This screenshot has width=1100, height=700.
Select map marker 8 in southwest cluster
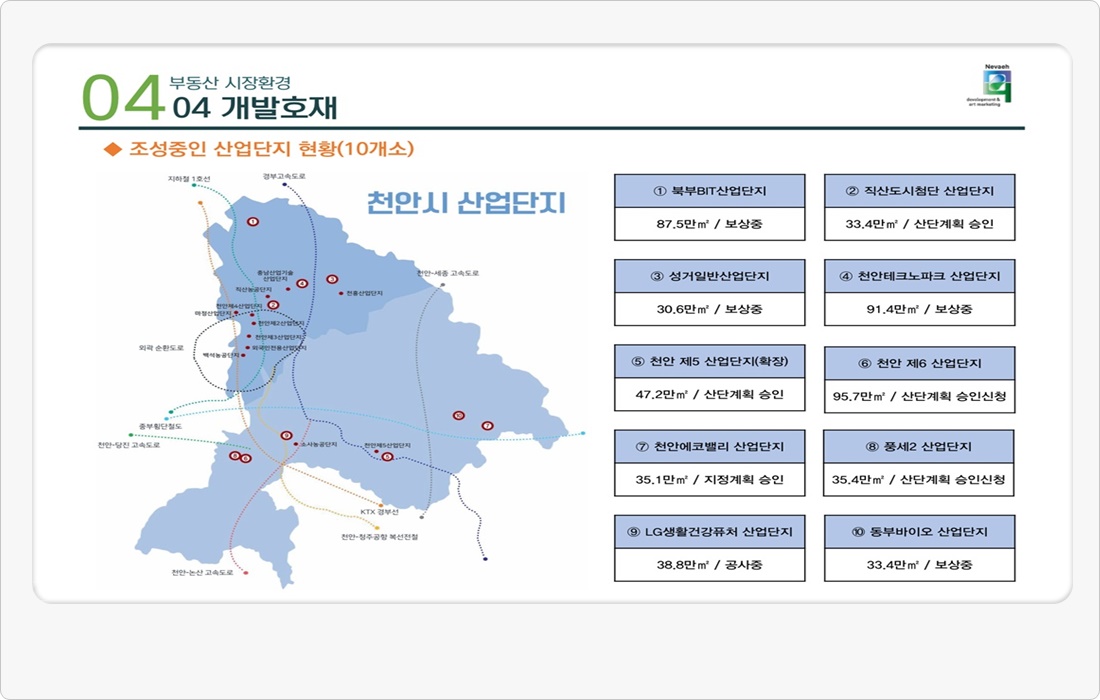(x=235, y=455)
